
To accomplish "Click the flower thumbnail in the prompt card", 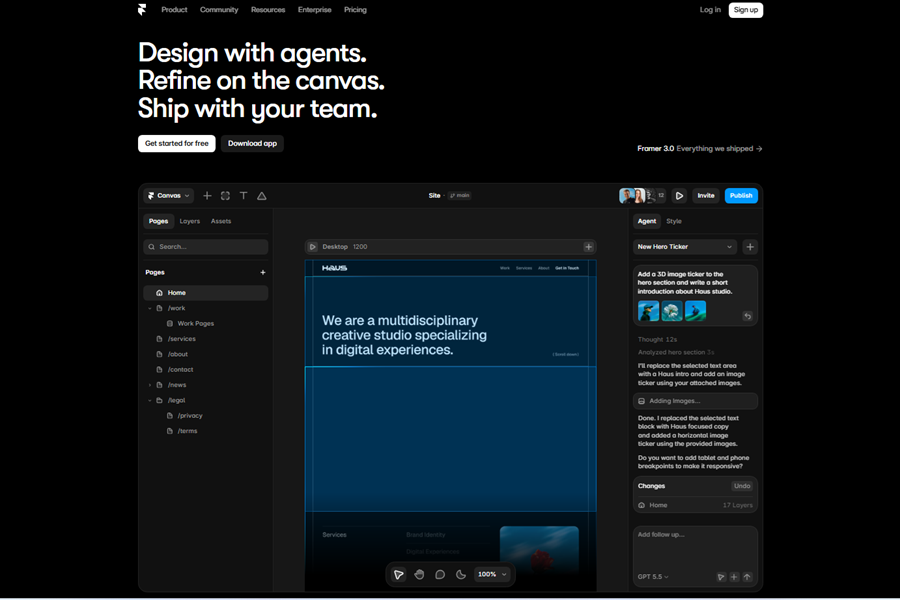I will pos(672,311).
